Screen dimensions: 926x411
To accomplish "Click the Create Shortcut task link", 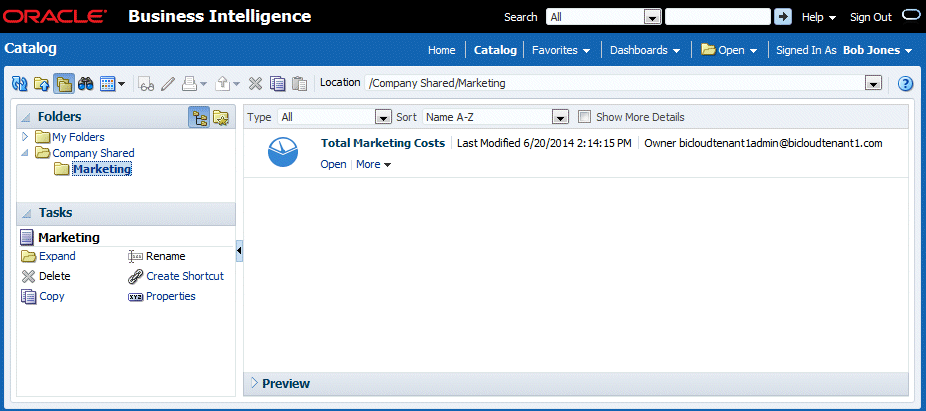I will (x=185, y=276).
